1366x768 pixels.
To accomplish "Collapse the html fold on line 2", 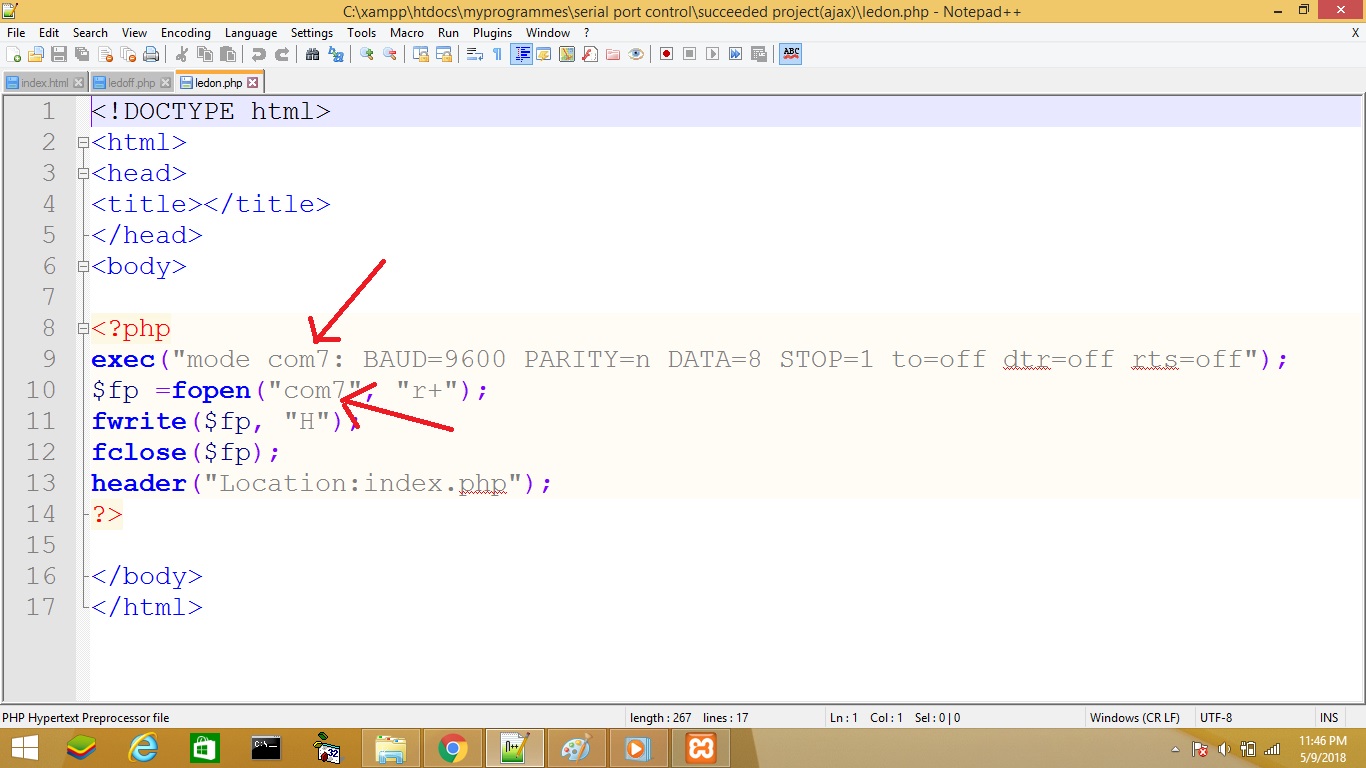I will coord(83,143).
